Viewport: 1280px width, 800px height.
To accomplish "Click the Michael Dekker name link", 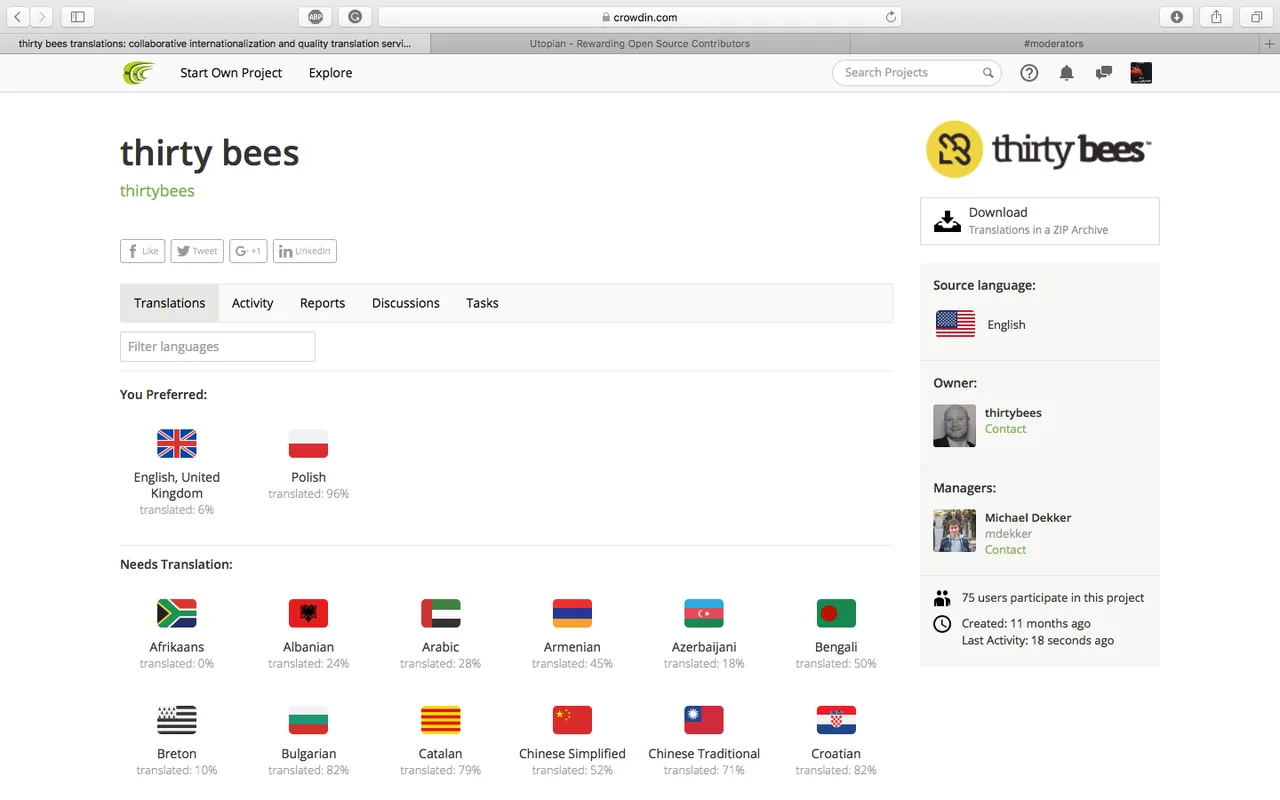I will pyautogui.click(x=1028, y=518).
